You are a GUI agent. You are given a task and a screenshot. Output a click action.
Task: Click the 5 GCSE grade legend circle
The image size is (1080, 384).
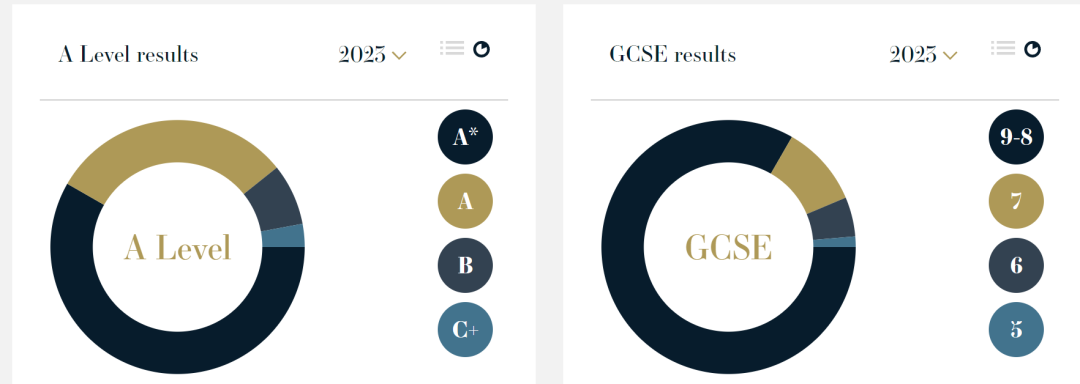click(1016, 330)
